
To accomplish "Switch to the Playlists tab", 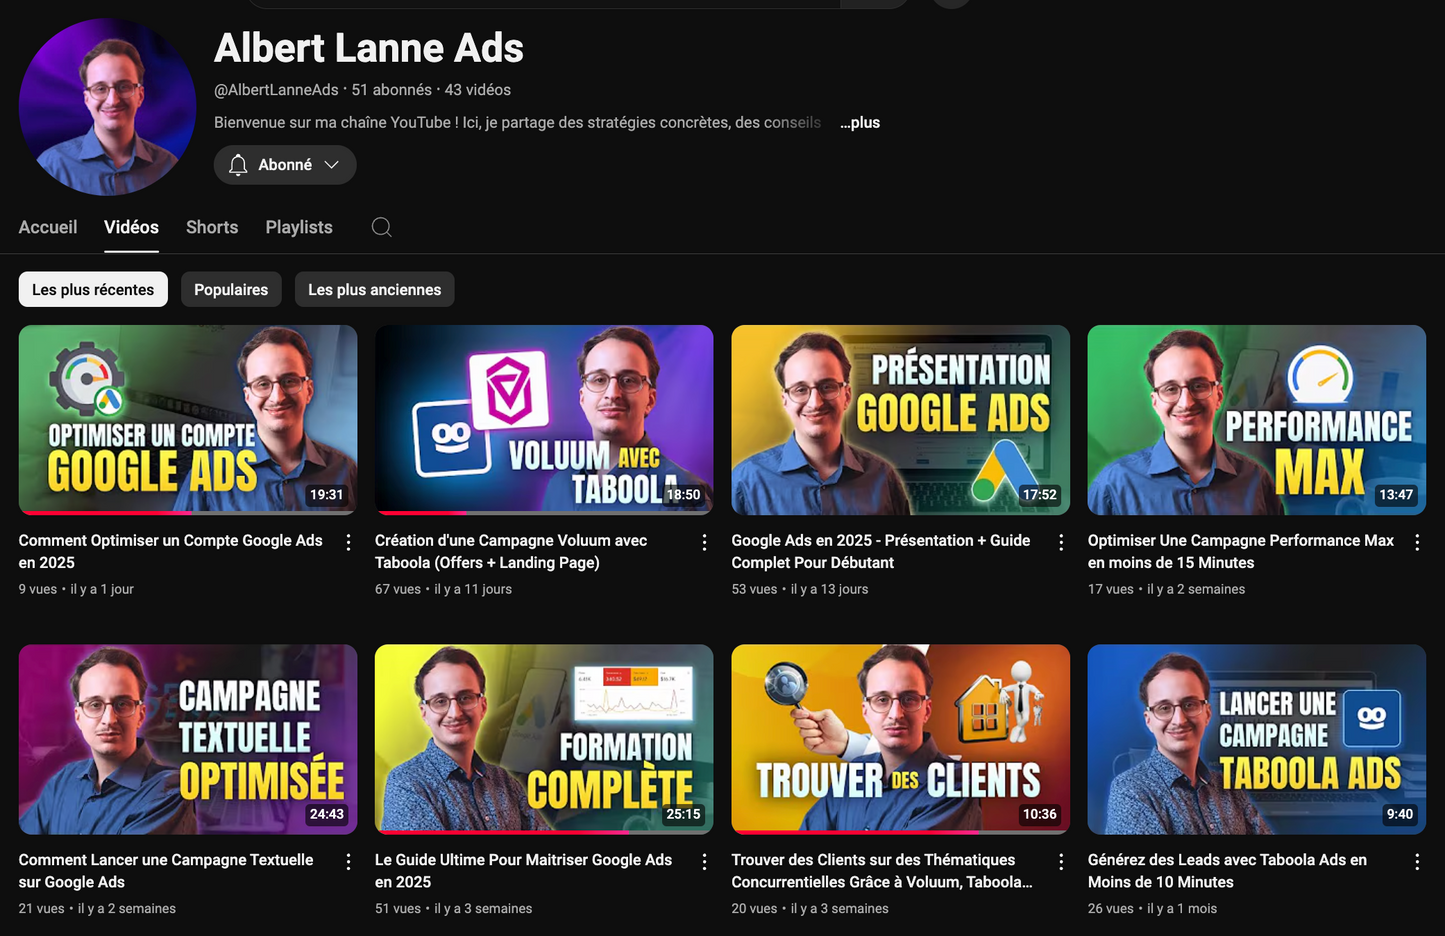I will click(298, 227).
